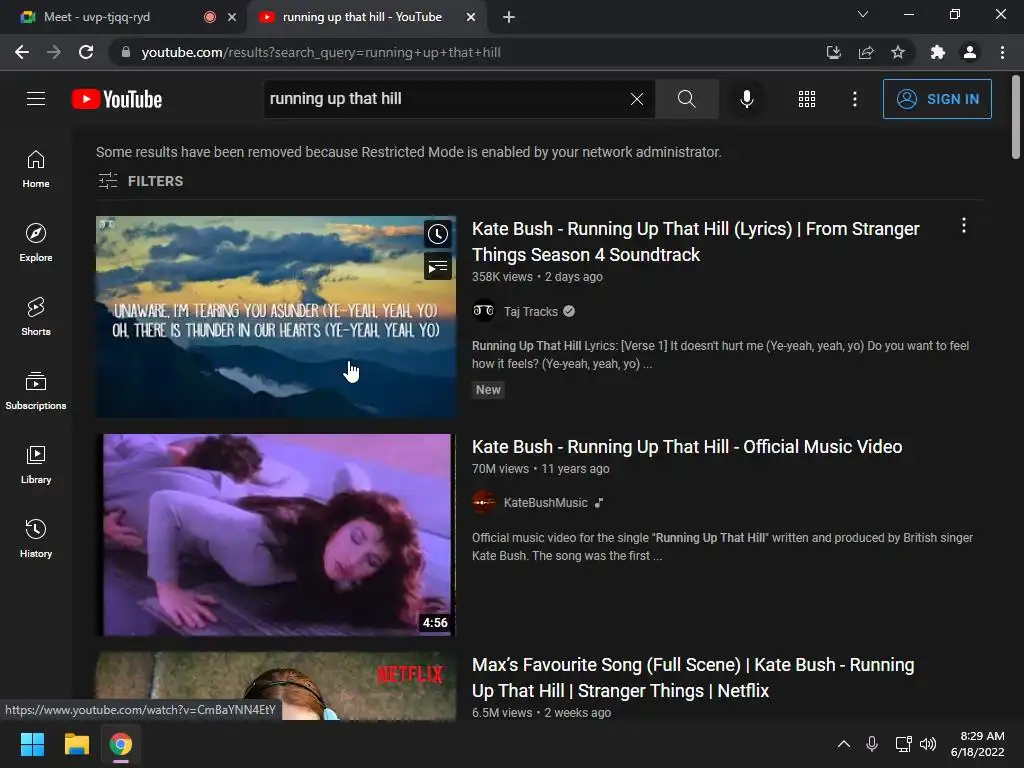
Task: Open the YouTube hamburger guide menu
Action: (x=36, y=99)
